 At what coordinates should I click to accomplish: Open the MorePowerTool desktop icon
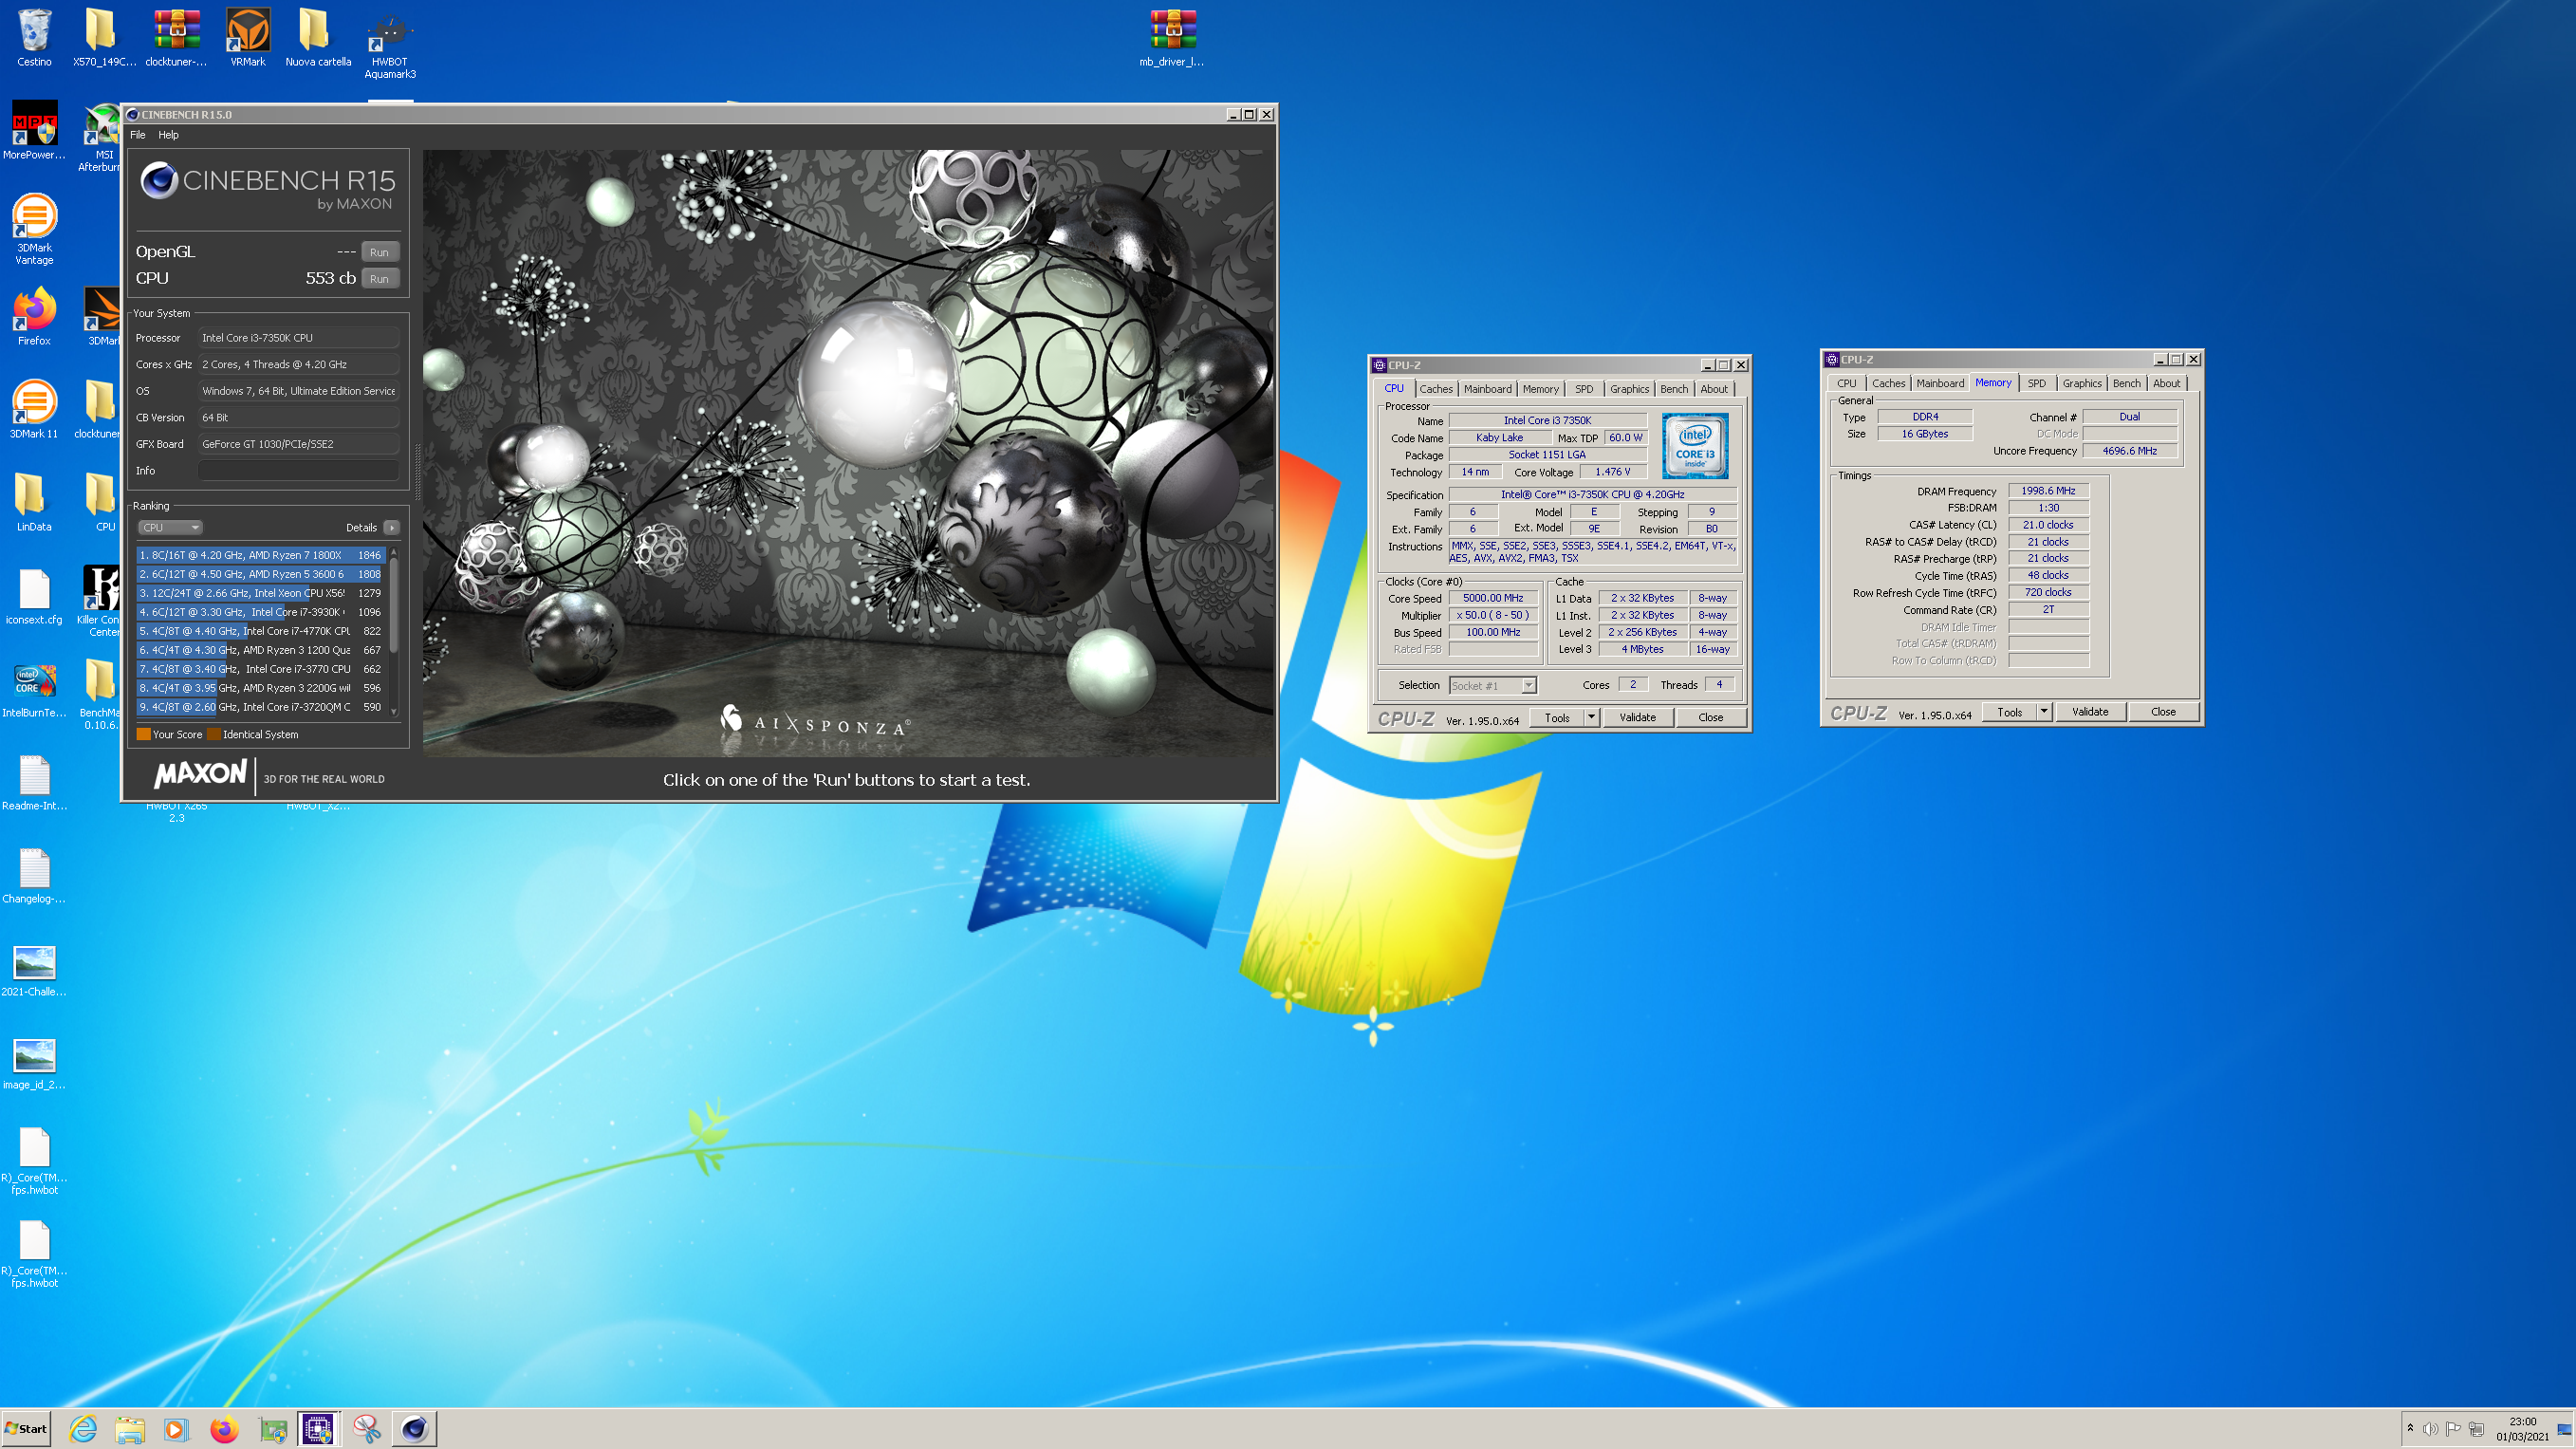[34, 130]
